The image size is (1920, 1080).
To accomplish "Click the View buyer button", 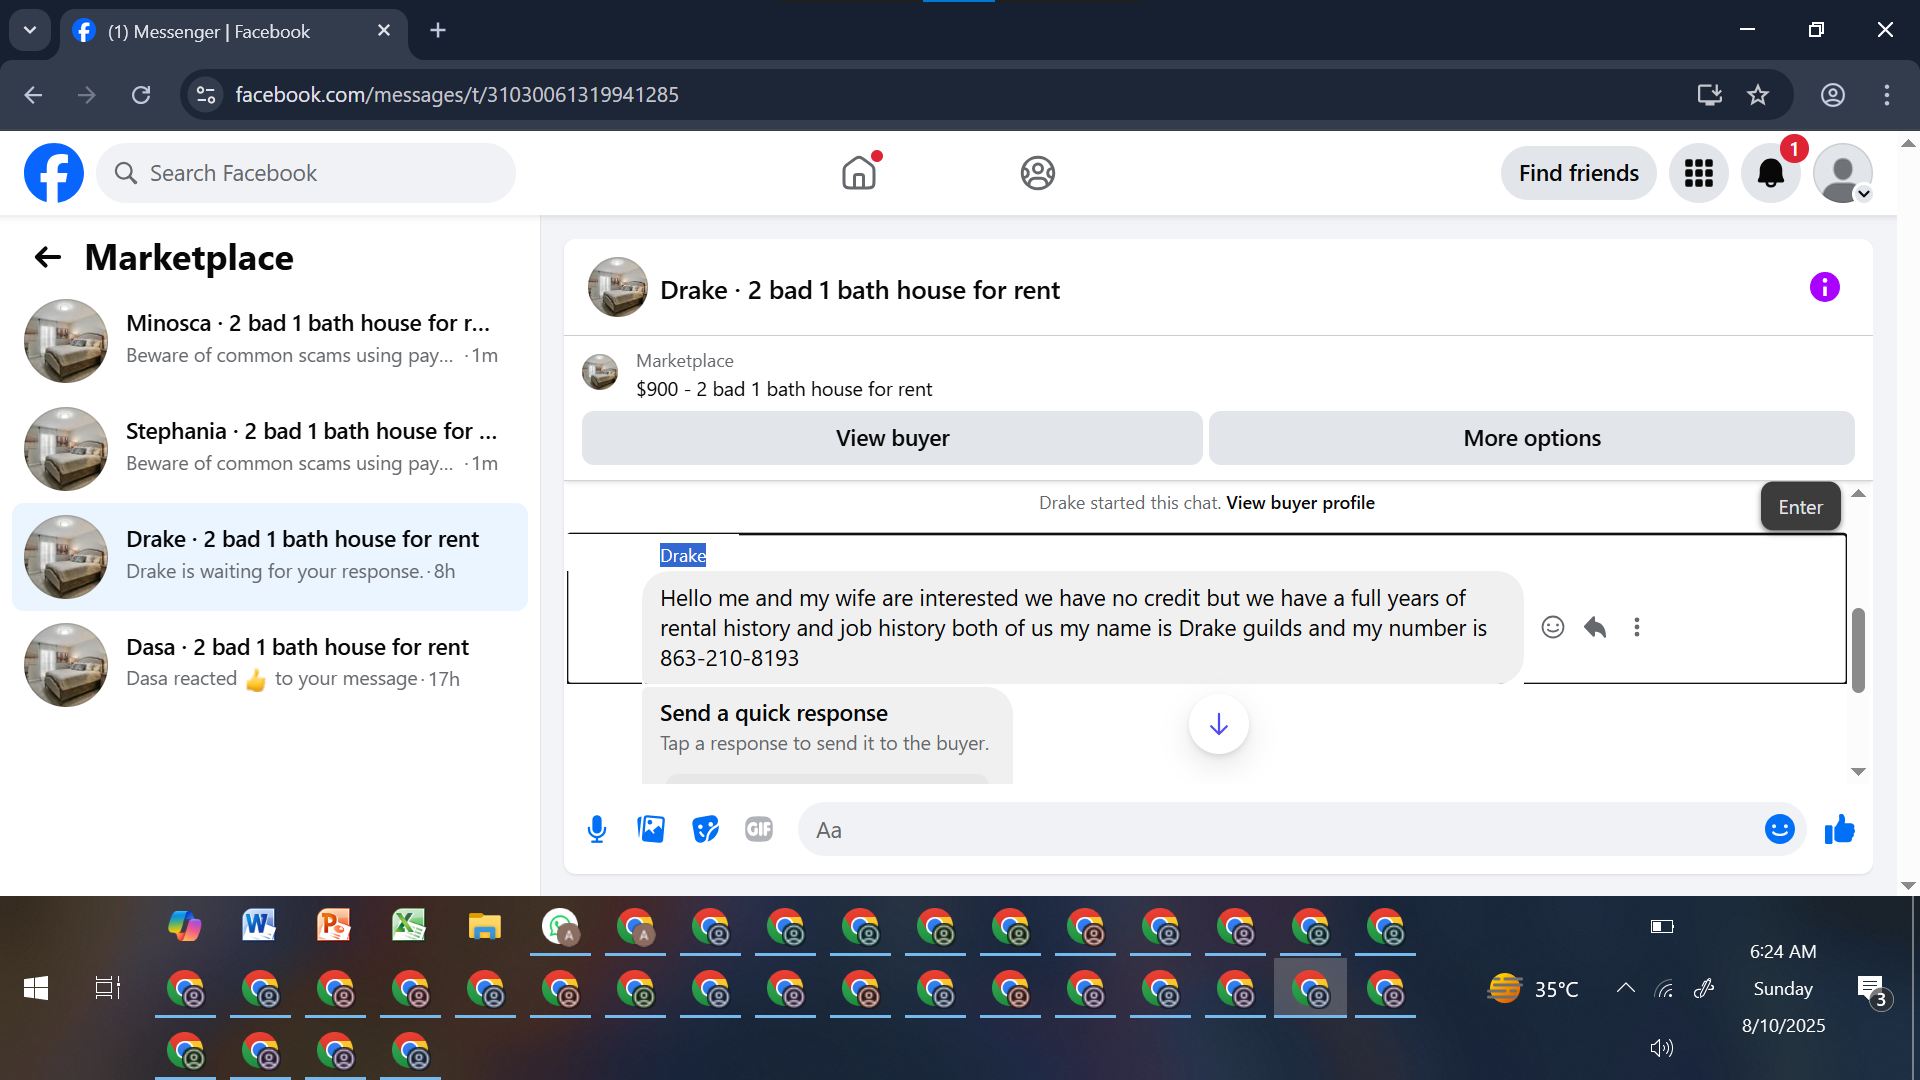I will coord(892,438).
